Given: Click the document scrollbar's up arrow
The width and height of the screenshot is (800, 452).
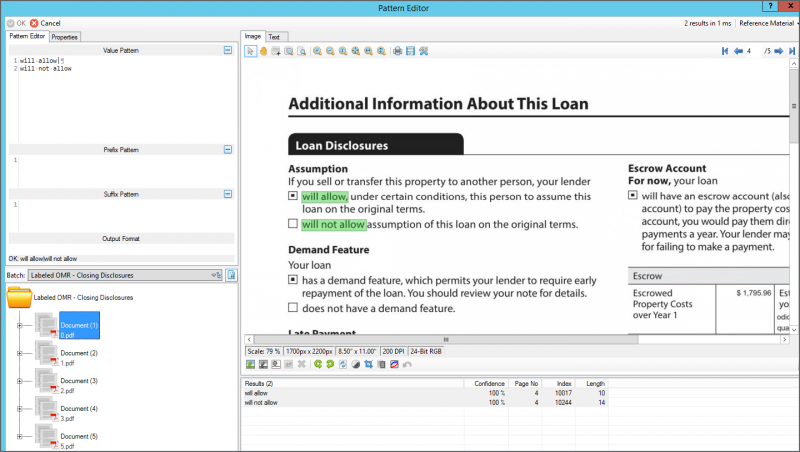Looking at the screenshot, I should tap(794, 63).
